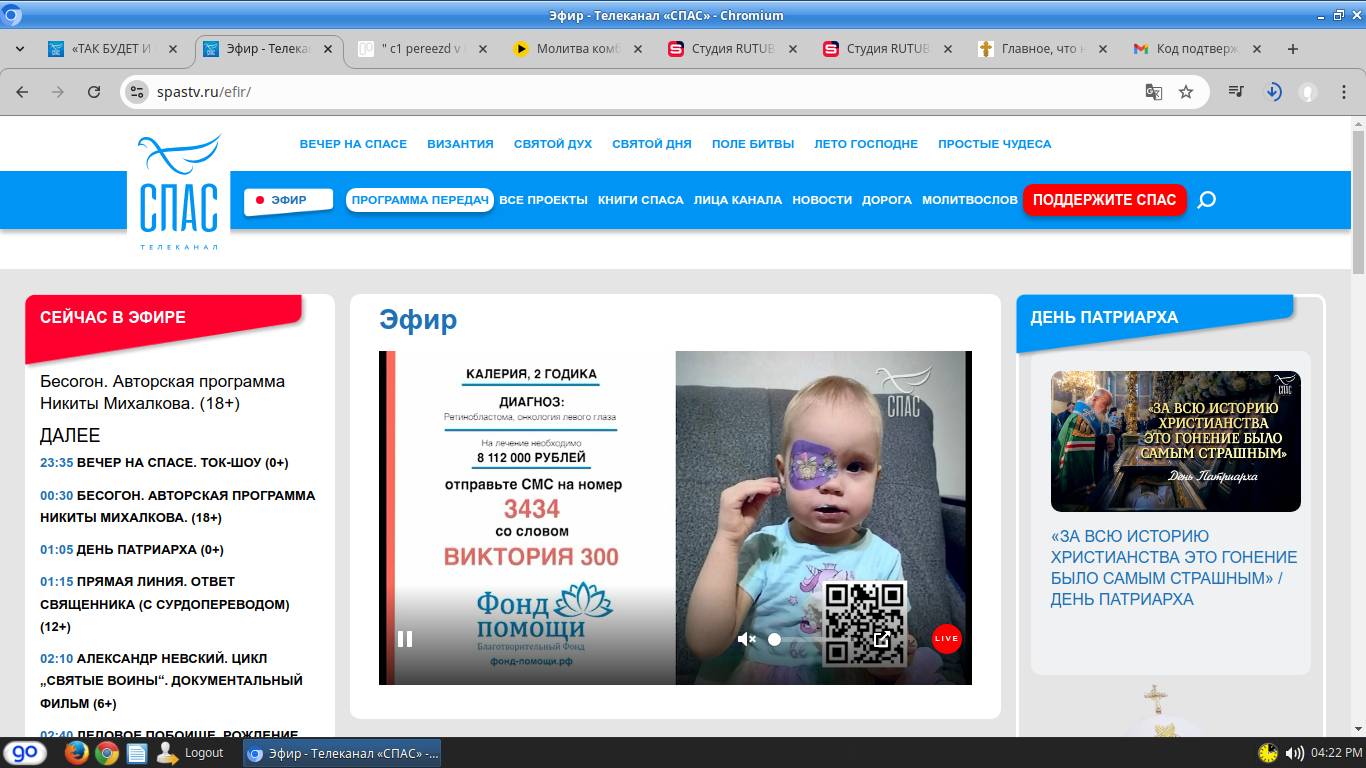This screenshot has height=768, width=1366.
Task: Open the taskbar document icon
Action: [137, 753]
